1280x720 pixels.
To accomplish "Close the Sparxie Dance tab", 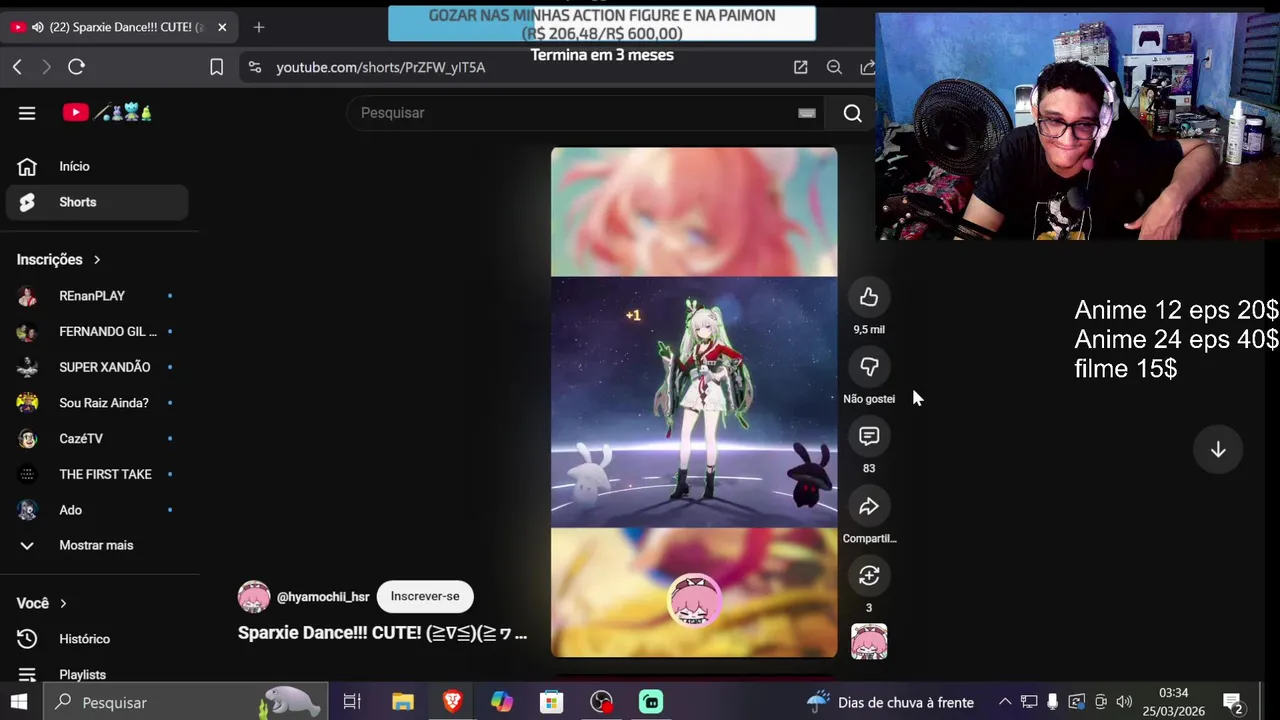I will [222, 27].
